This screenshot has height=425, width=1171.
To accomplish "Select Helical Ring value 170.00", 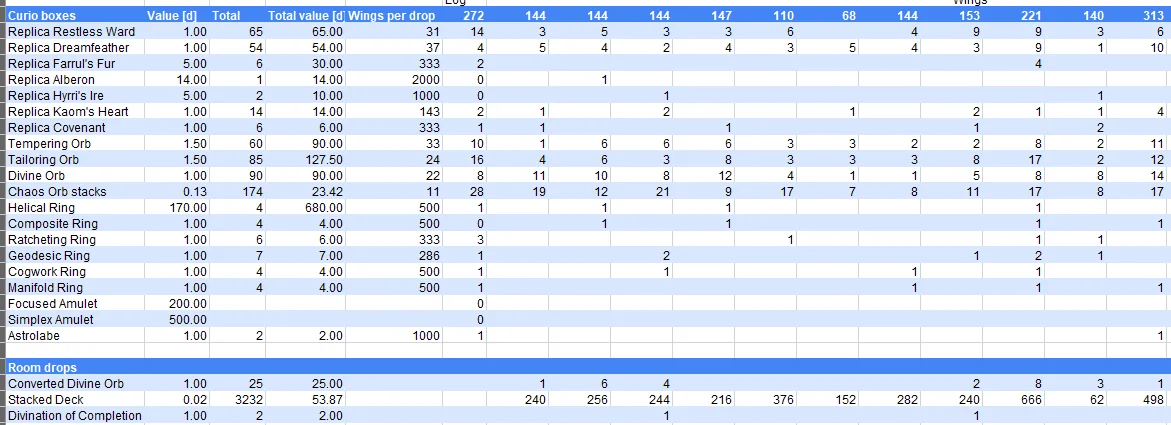I will [x=189, y=208].
